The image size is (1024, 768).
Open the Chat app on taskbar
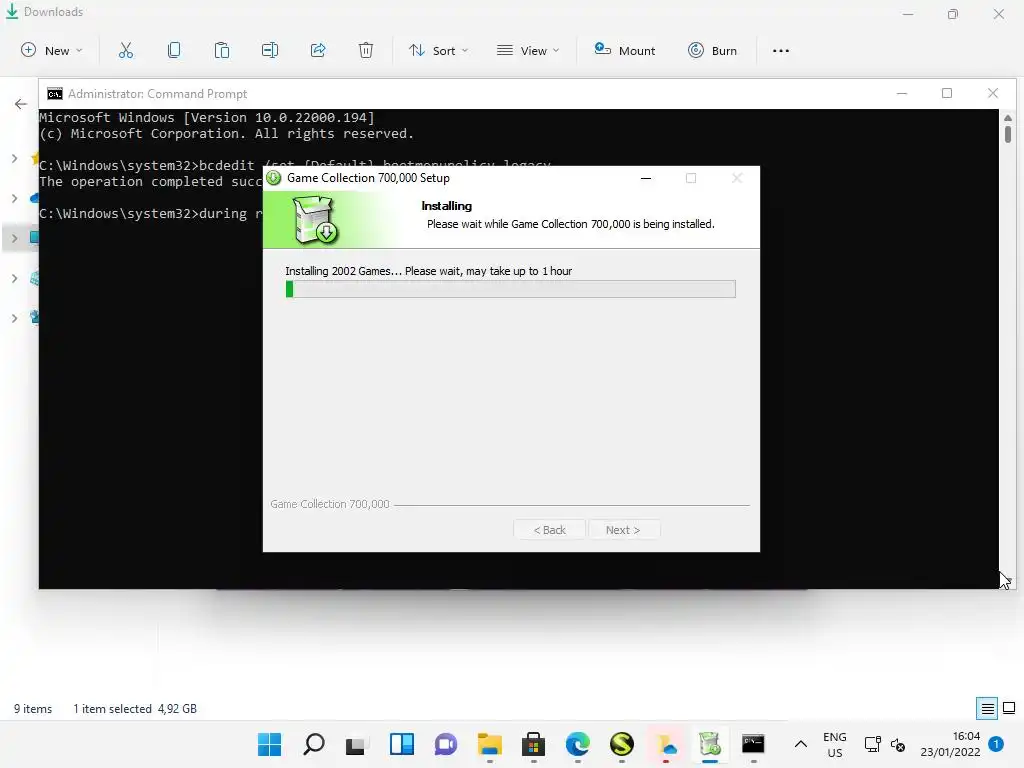pos(446,744)
